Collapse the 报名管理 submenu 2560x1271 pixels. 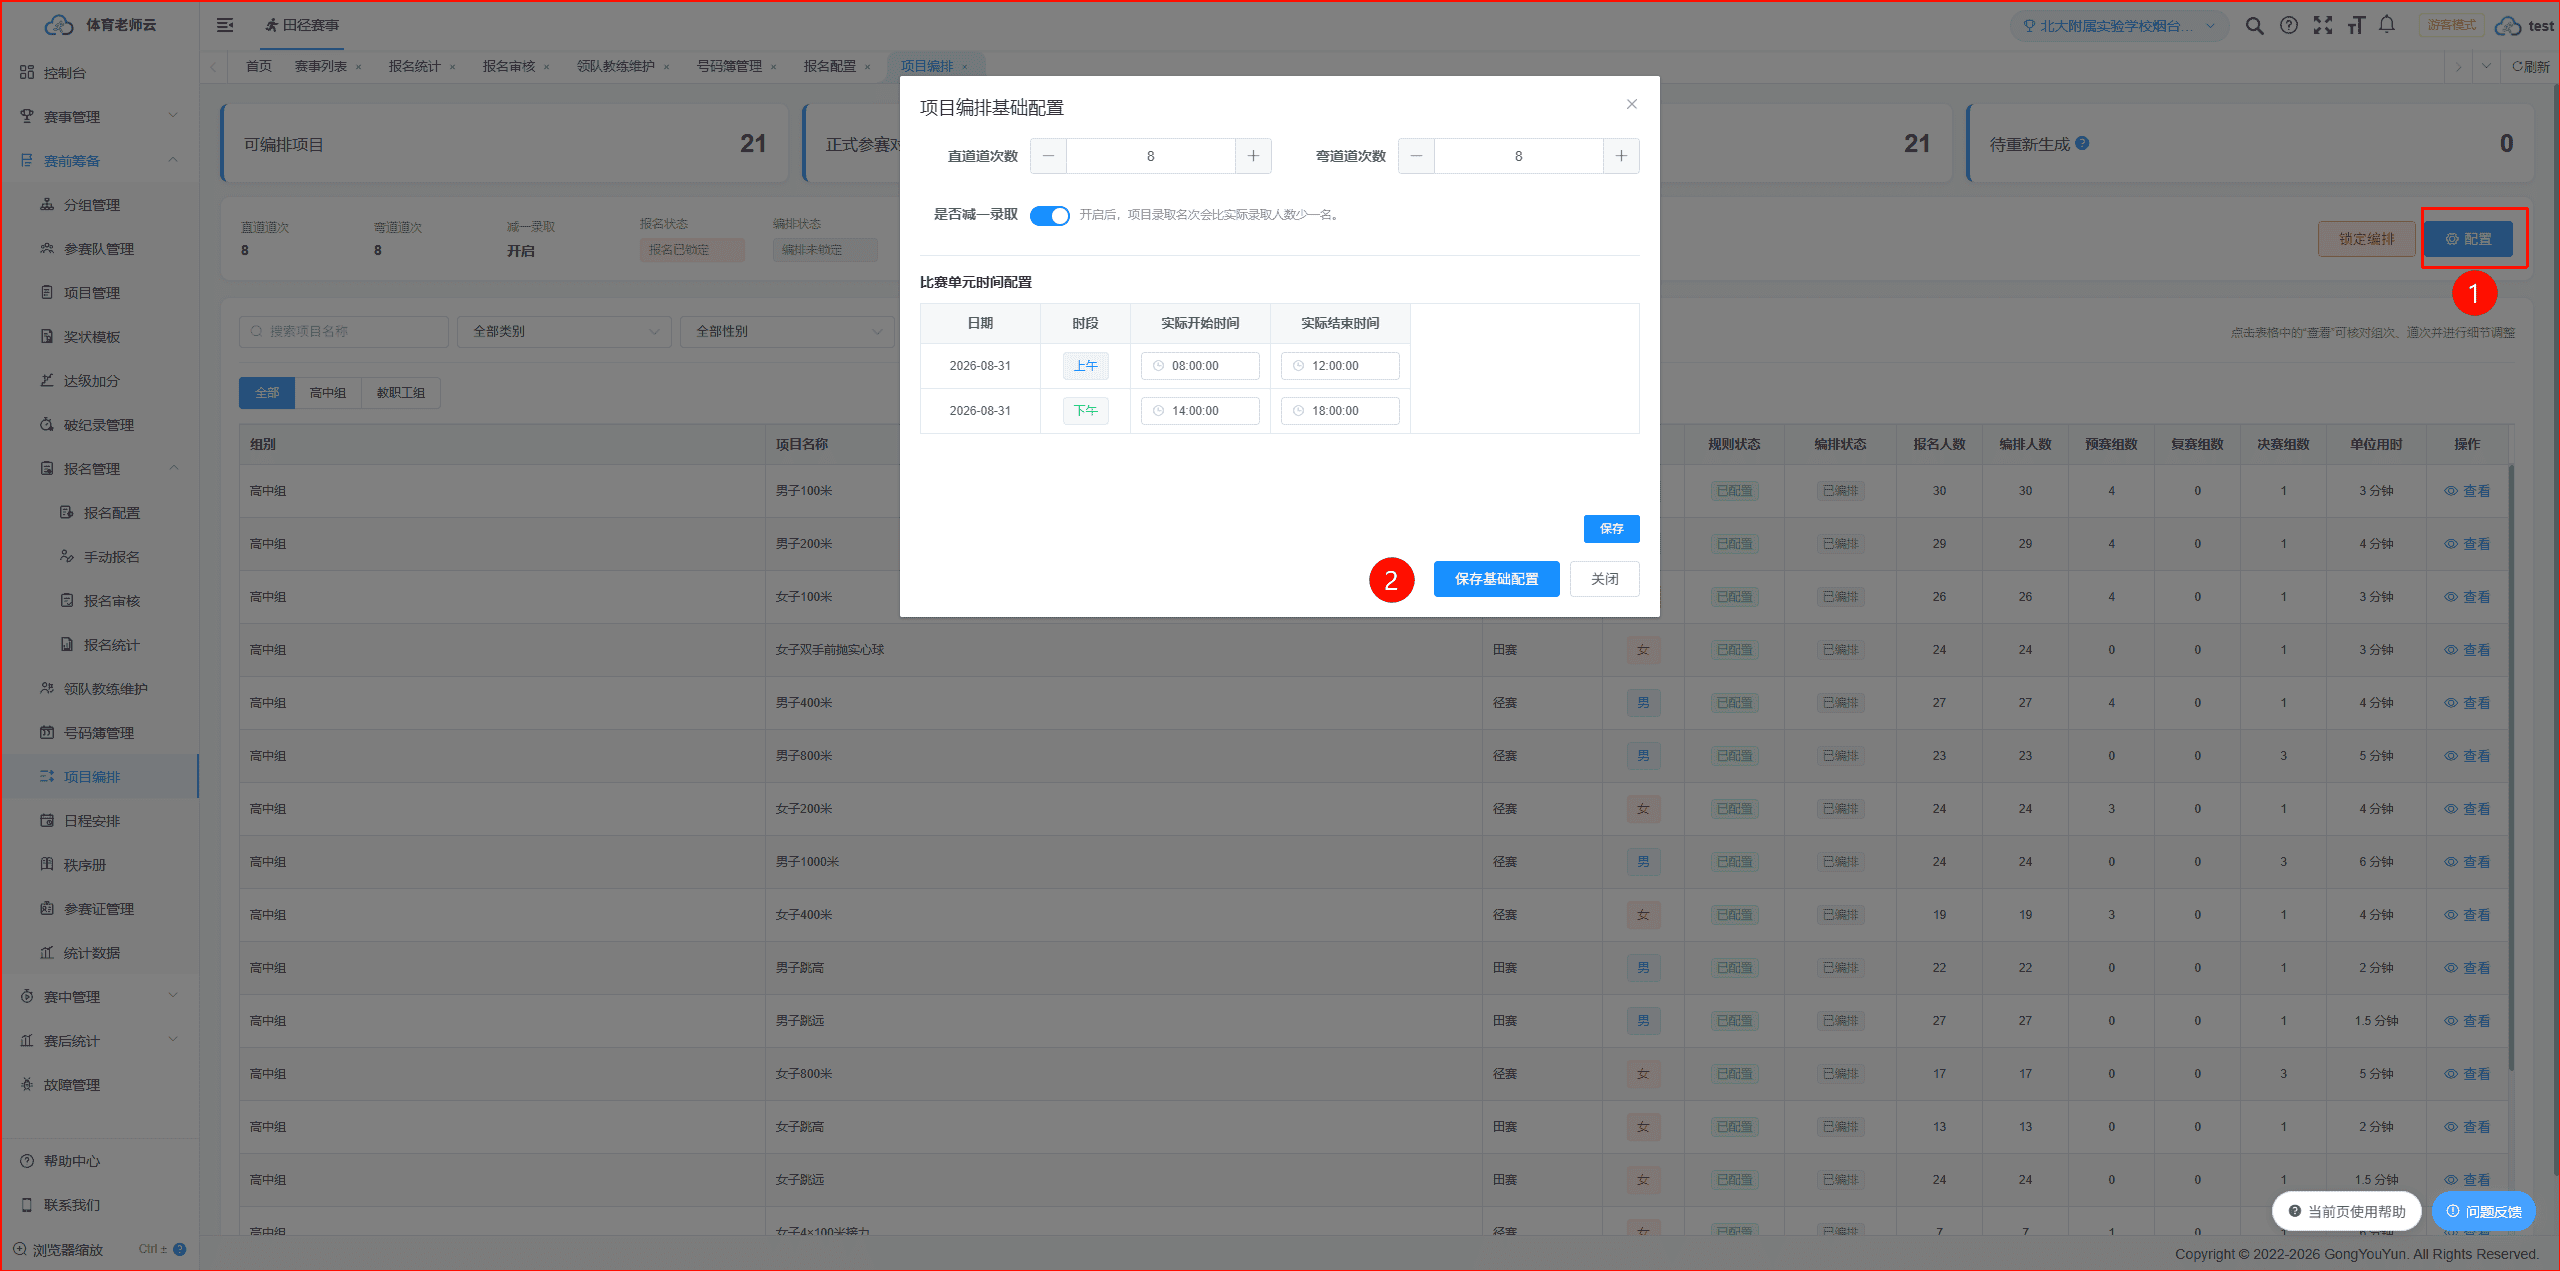tap(100, 469)
